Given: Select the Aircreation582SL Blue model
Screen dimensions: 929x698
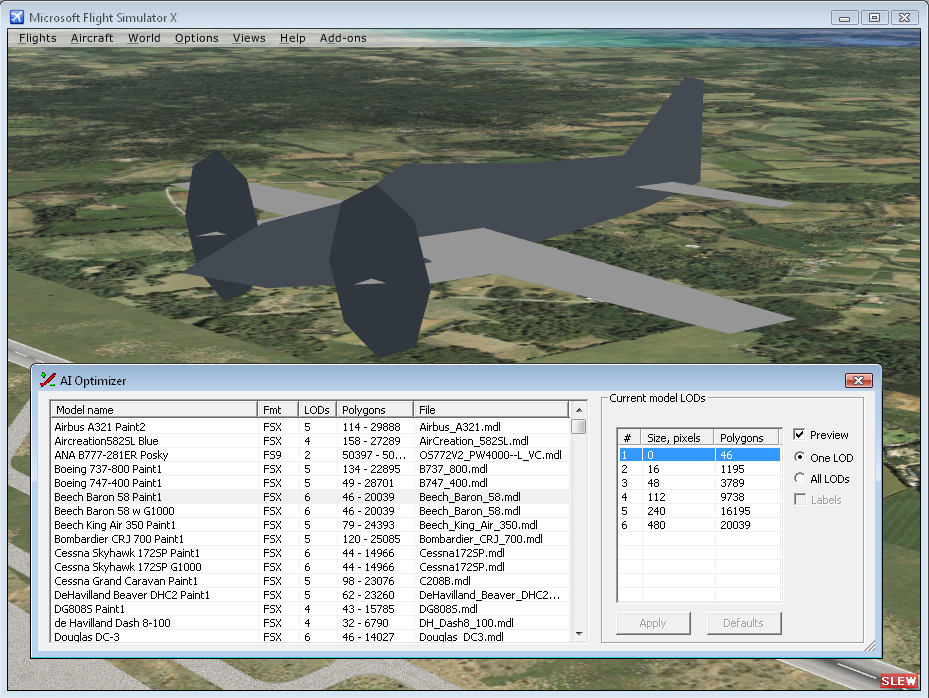Looking at the screenshot, I should click(x=310, y=441).
